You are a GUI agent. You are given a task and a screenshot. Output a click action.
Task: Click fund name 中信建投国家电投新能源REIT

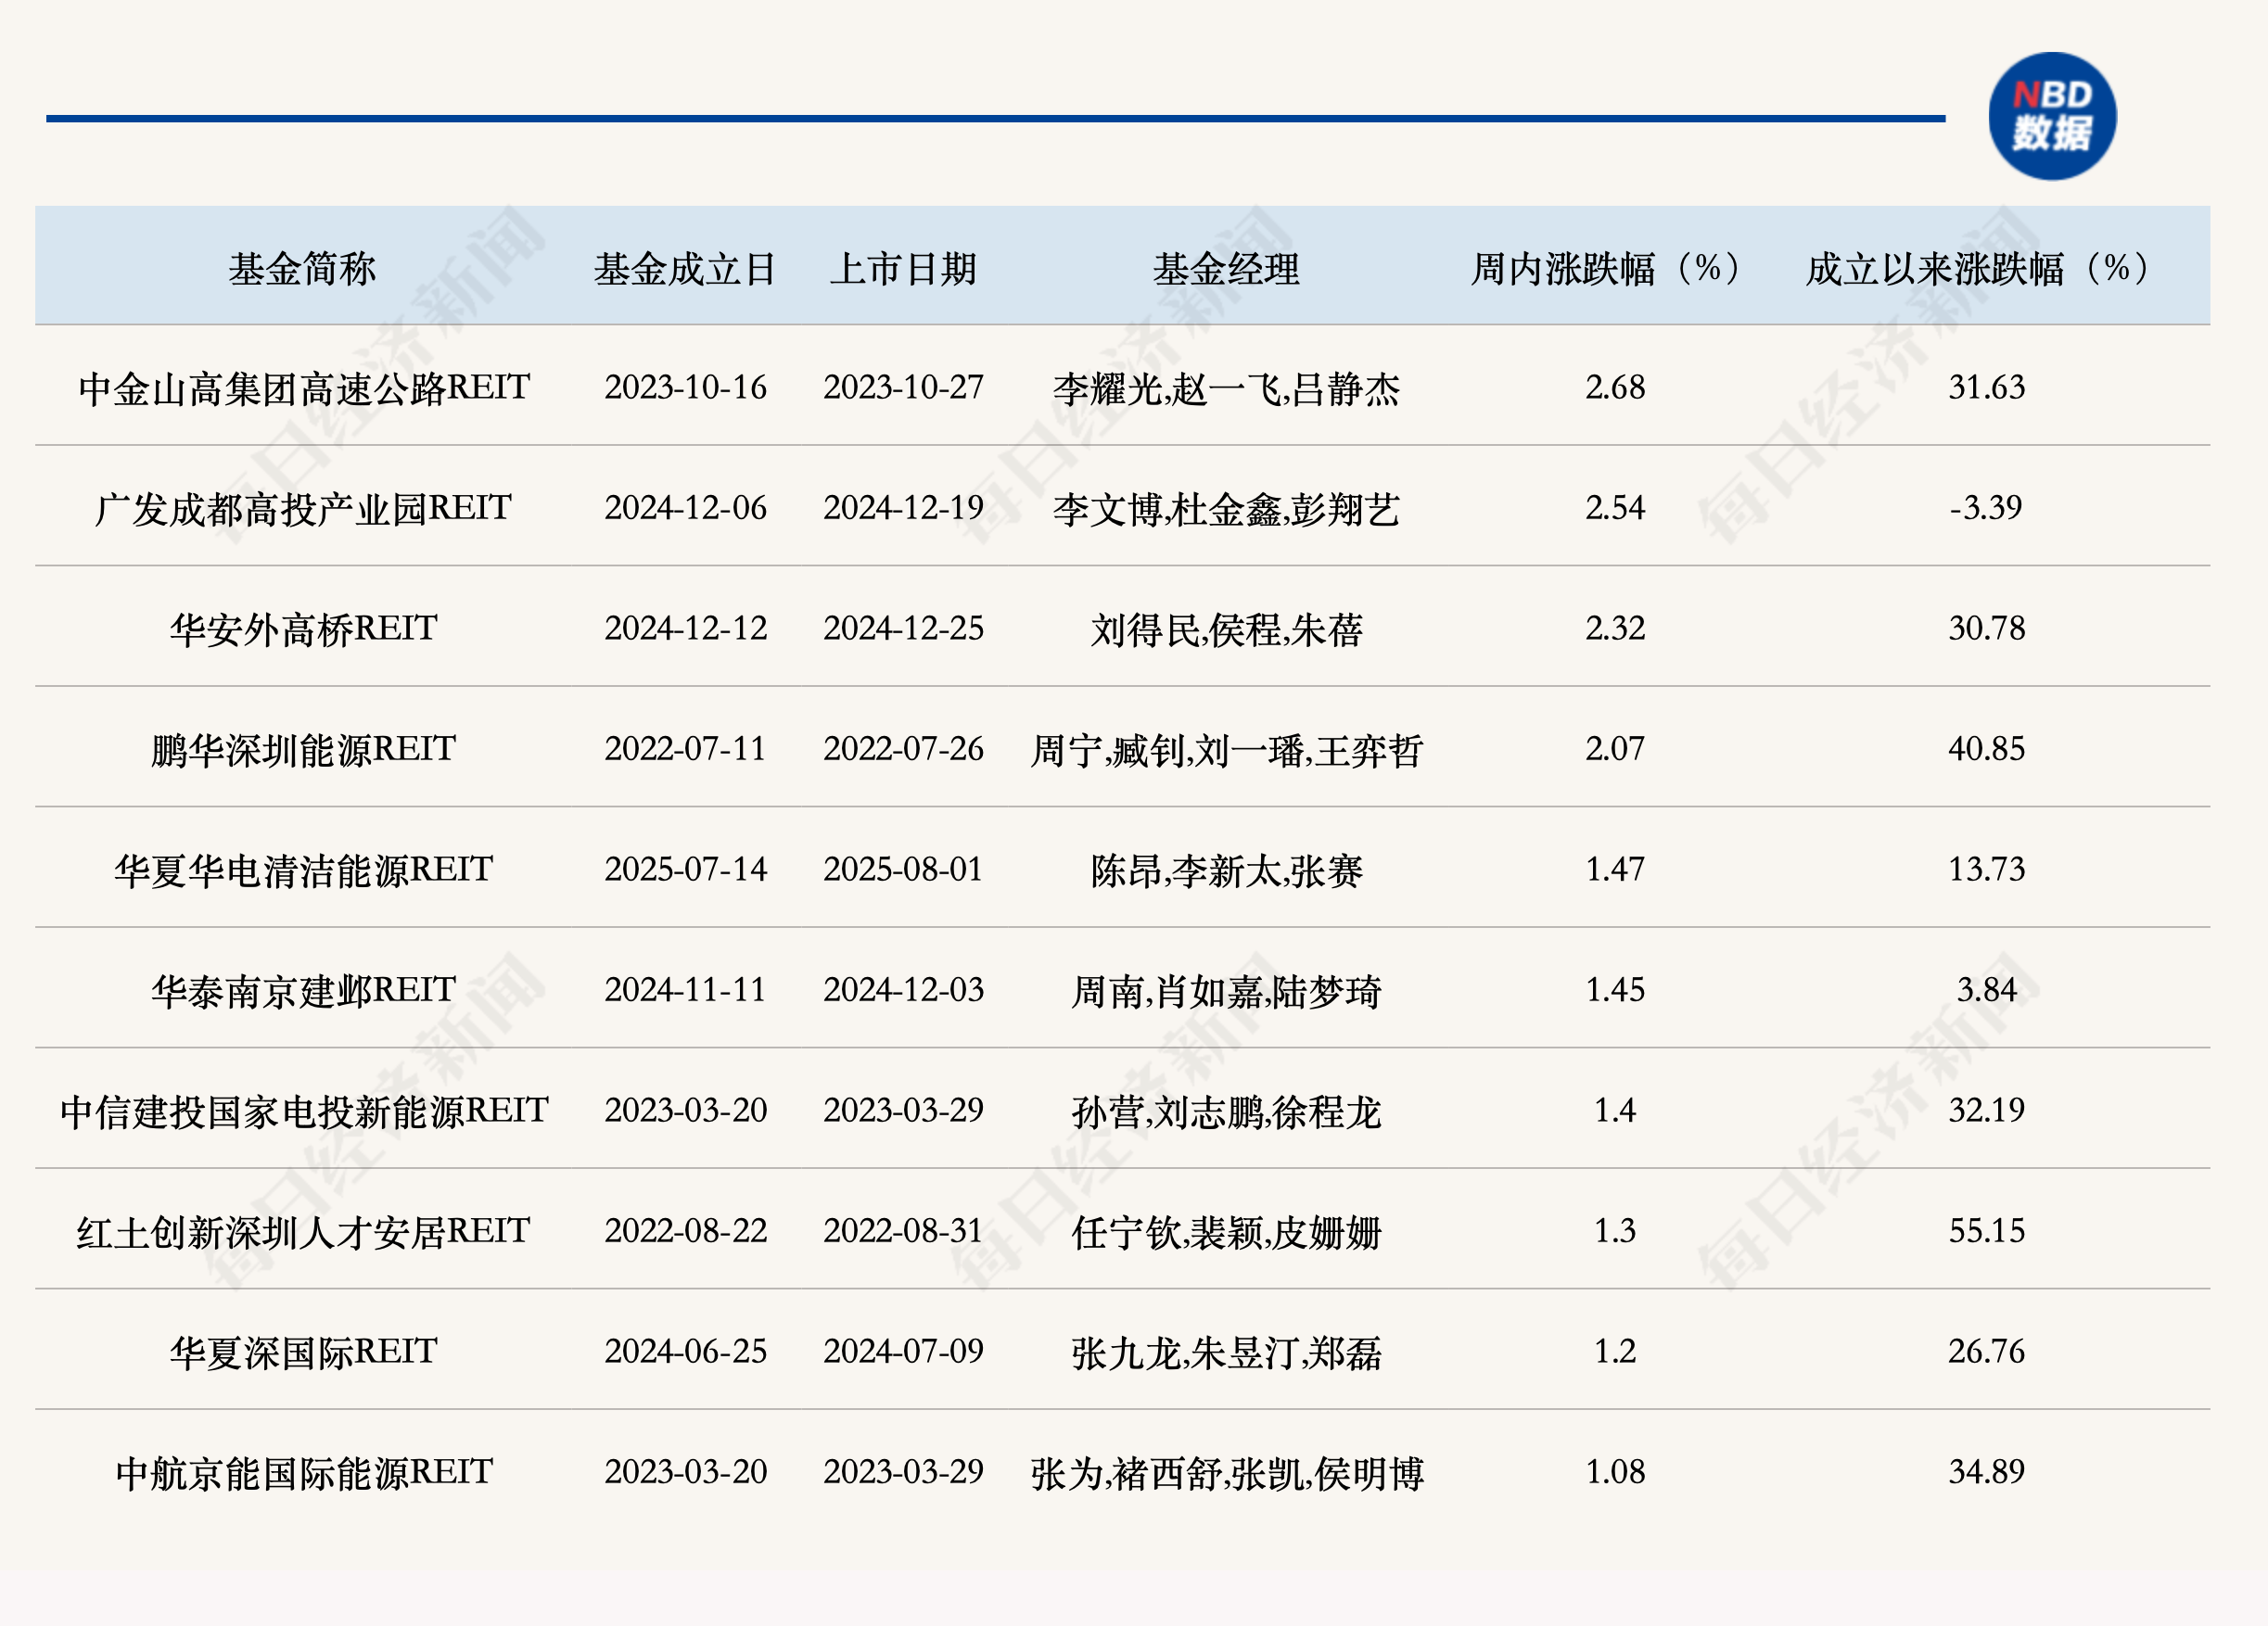pyautogui.click(x=304, y=1111)
